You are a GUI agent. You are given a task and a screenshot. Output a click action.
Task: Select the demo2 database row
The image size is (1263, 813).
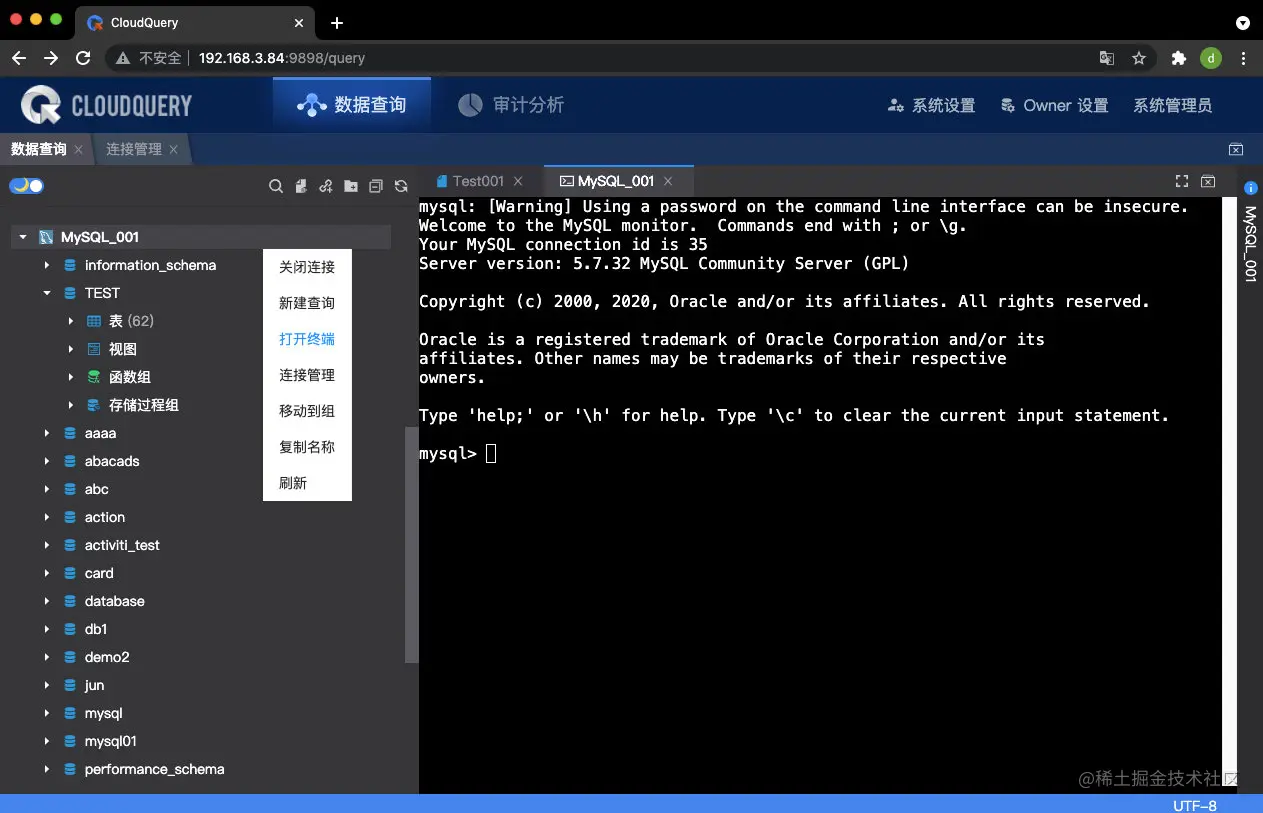[x=107, y=657]
